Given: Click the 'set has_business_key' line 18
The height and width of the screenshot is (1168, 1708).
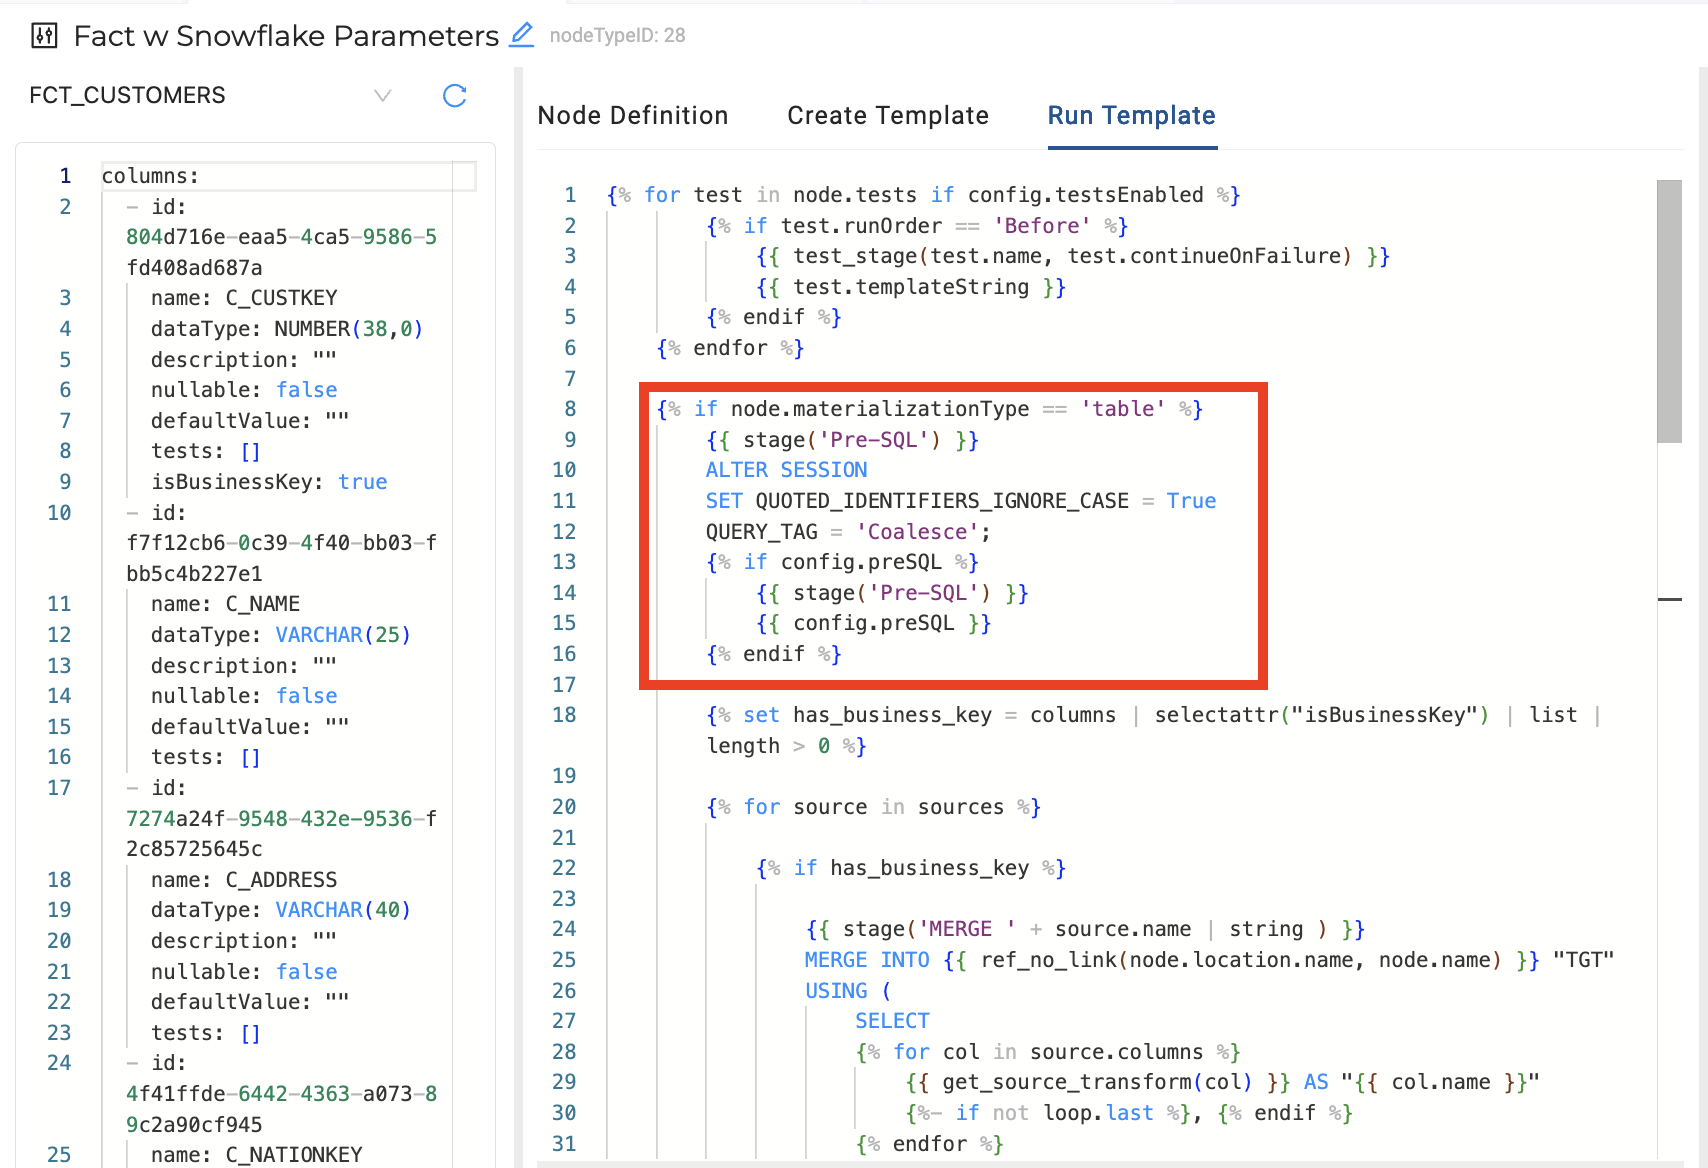Looking at the screenshot, I should [1155, 730].
